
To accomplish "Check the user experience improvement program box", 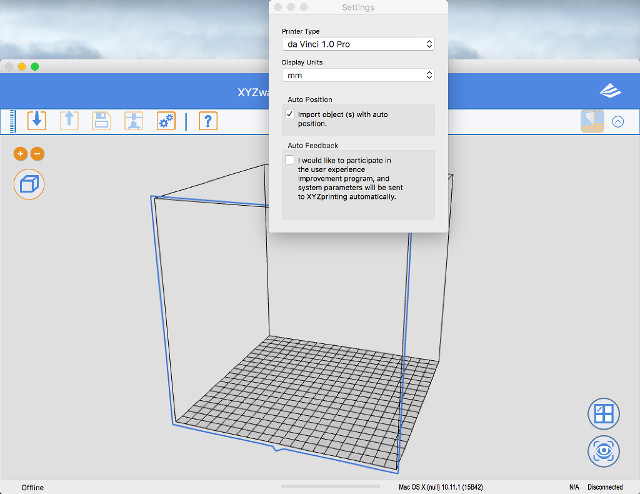I will [290, 160].
